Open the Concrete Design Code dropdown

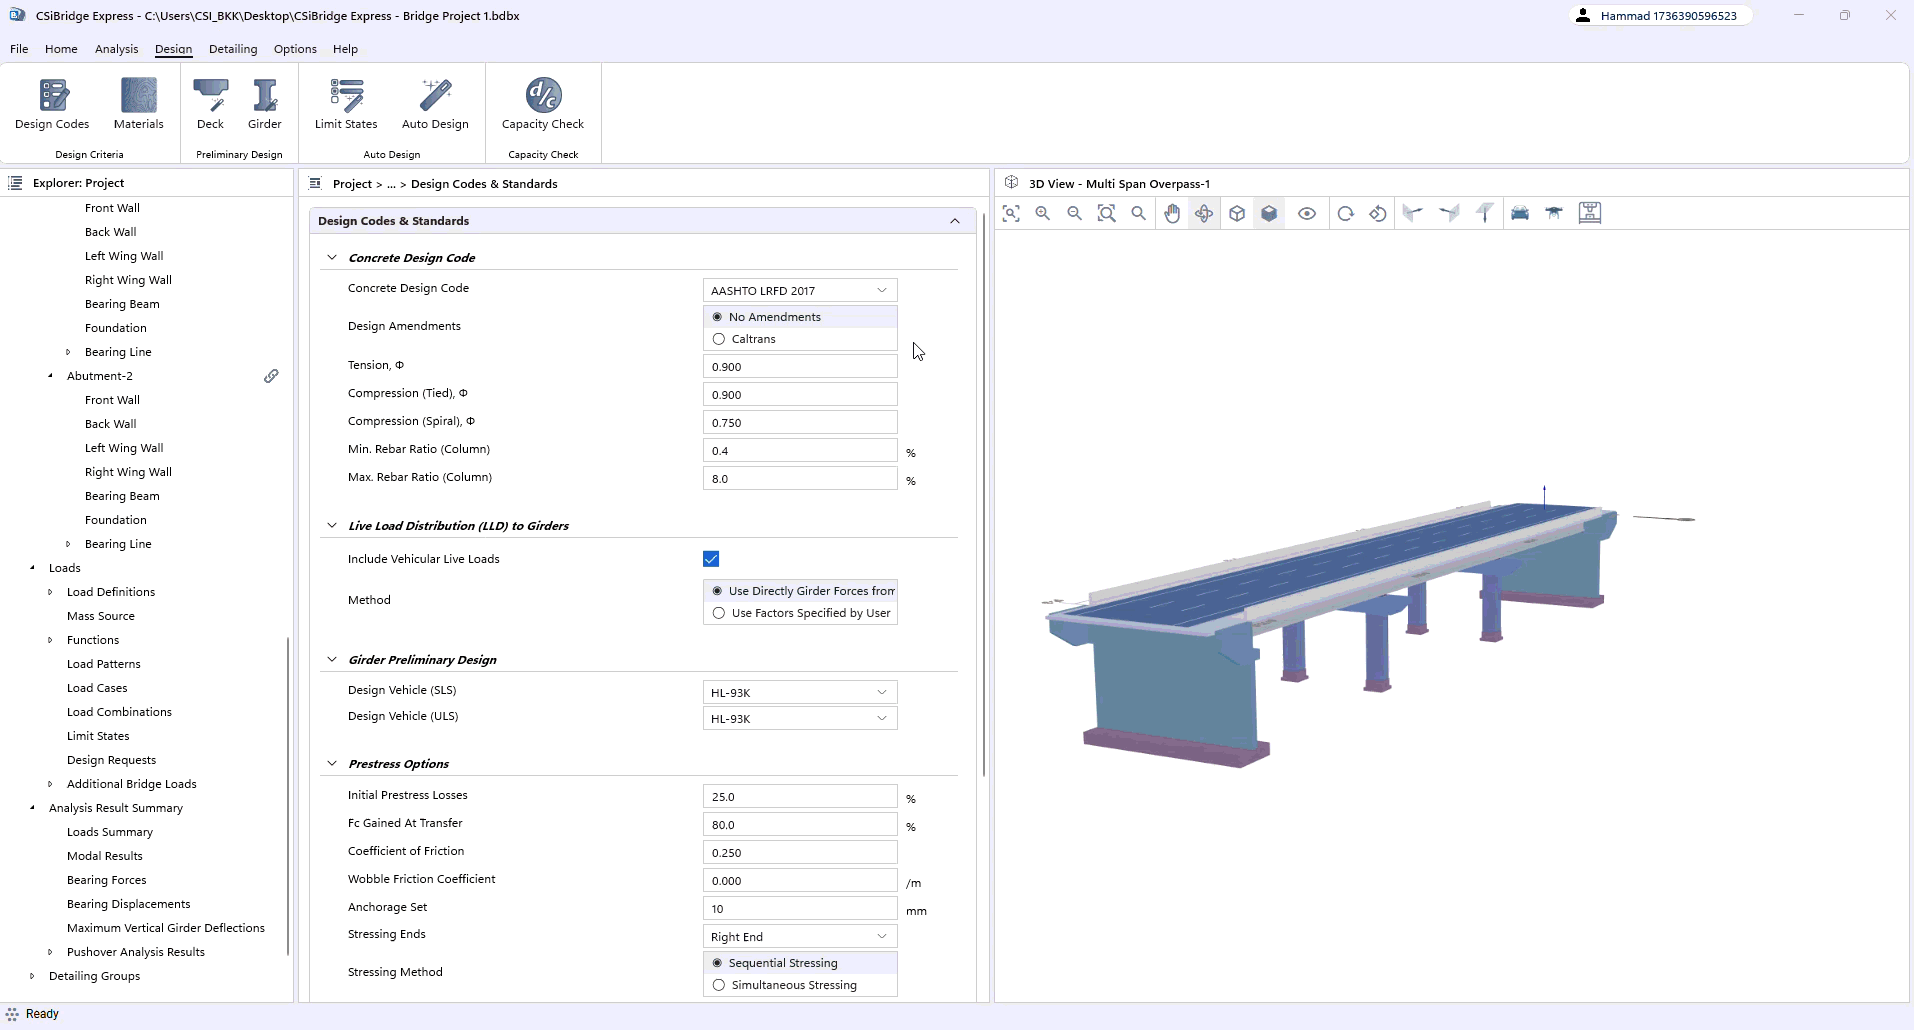(800, 290)
